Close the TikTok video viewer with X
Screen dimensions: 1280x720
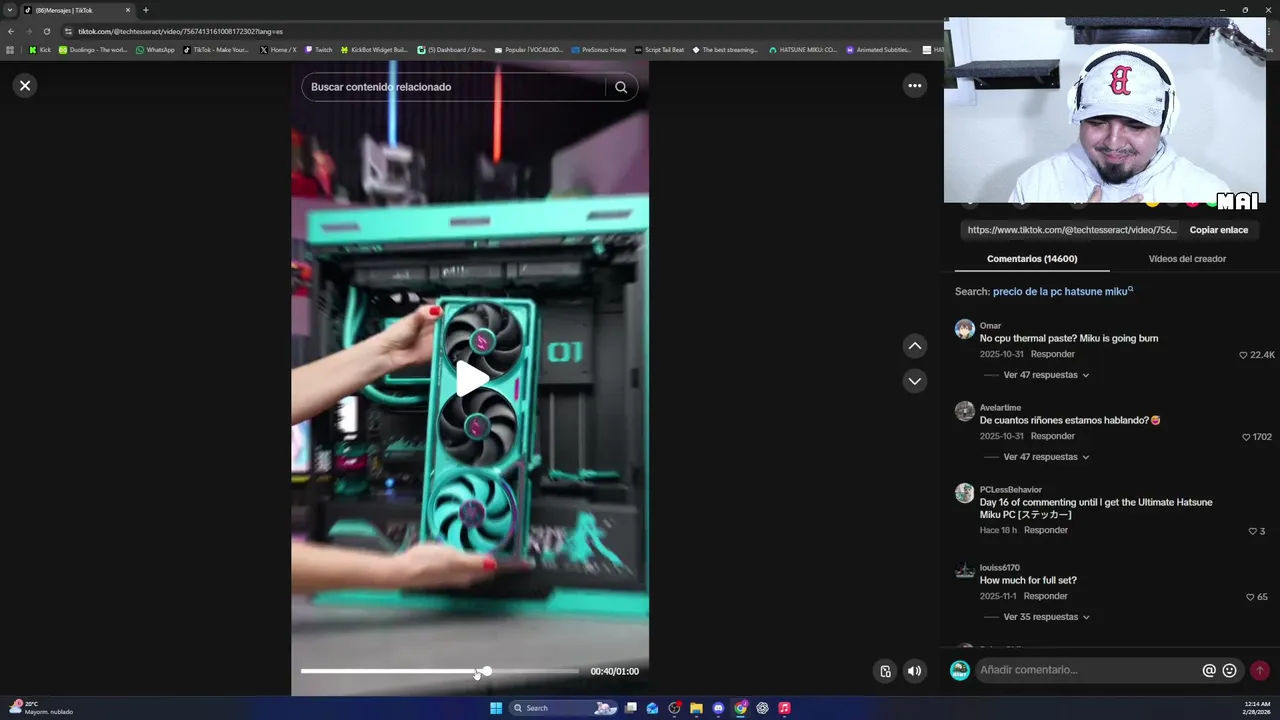(x=25, y=86)
